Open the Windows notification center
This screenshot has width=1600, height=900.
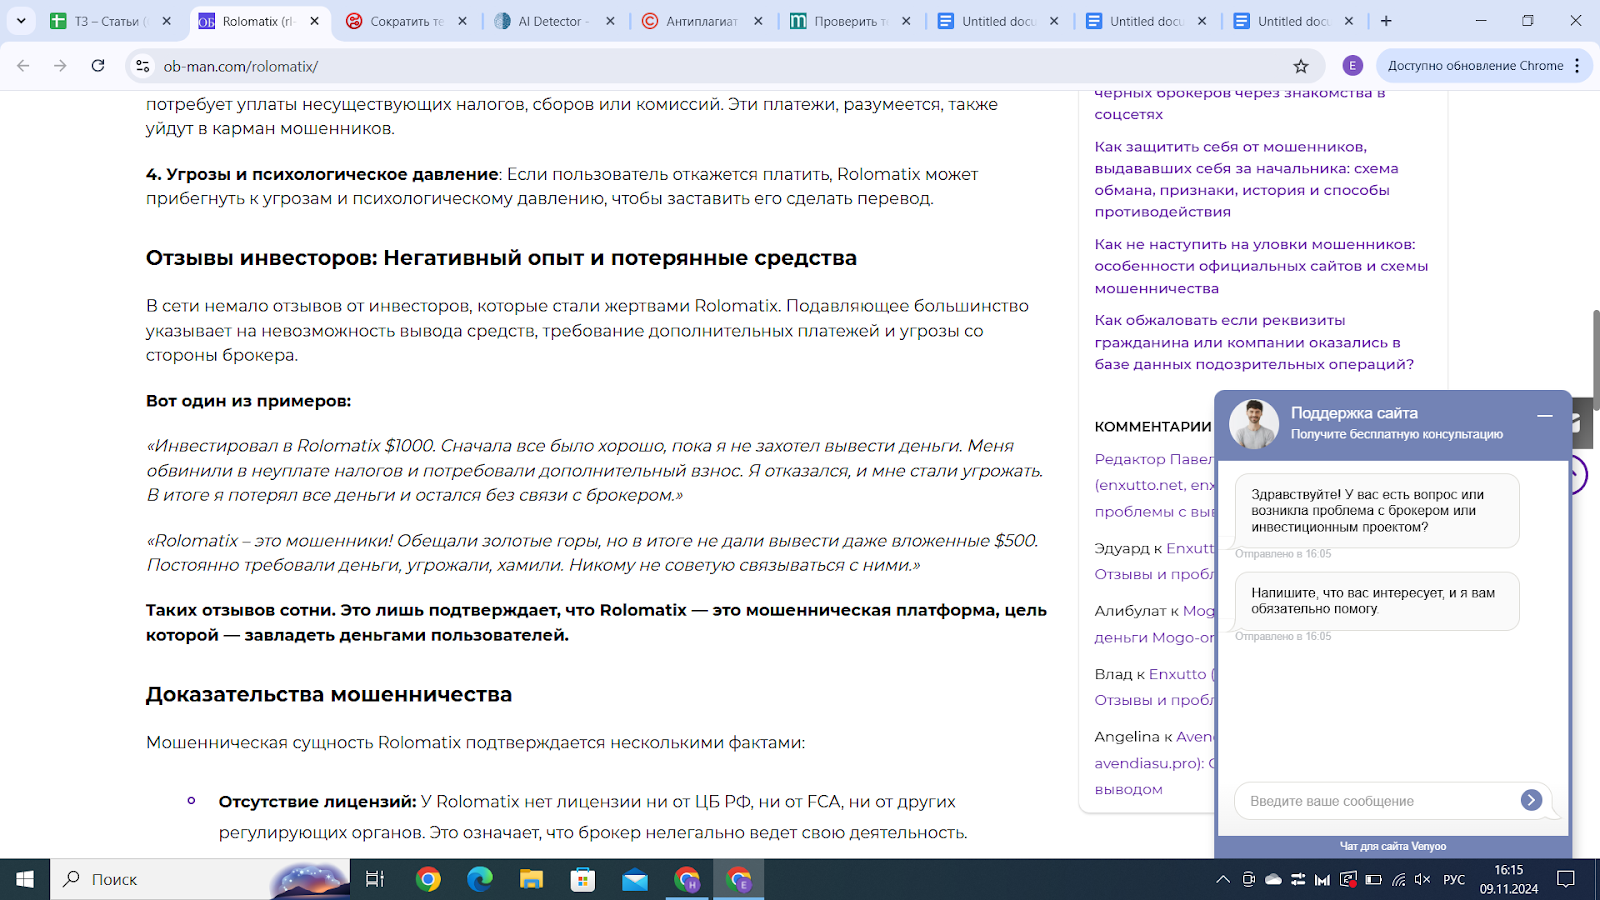pyautogui.click(x=1566, y=879)
